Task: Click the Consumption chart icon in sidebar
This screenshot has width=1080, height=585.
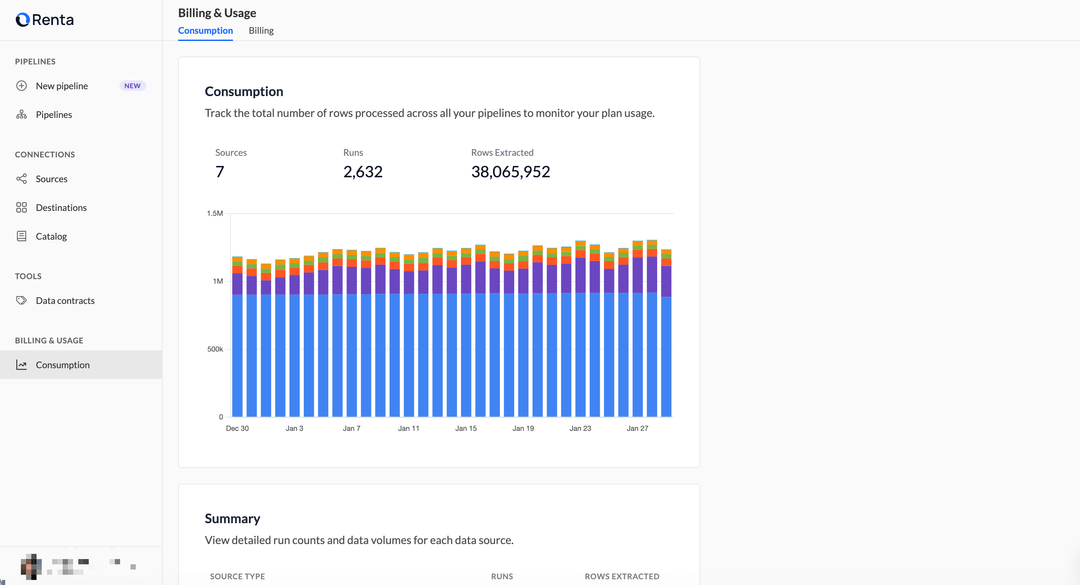Action: (x=22, y=365)
